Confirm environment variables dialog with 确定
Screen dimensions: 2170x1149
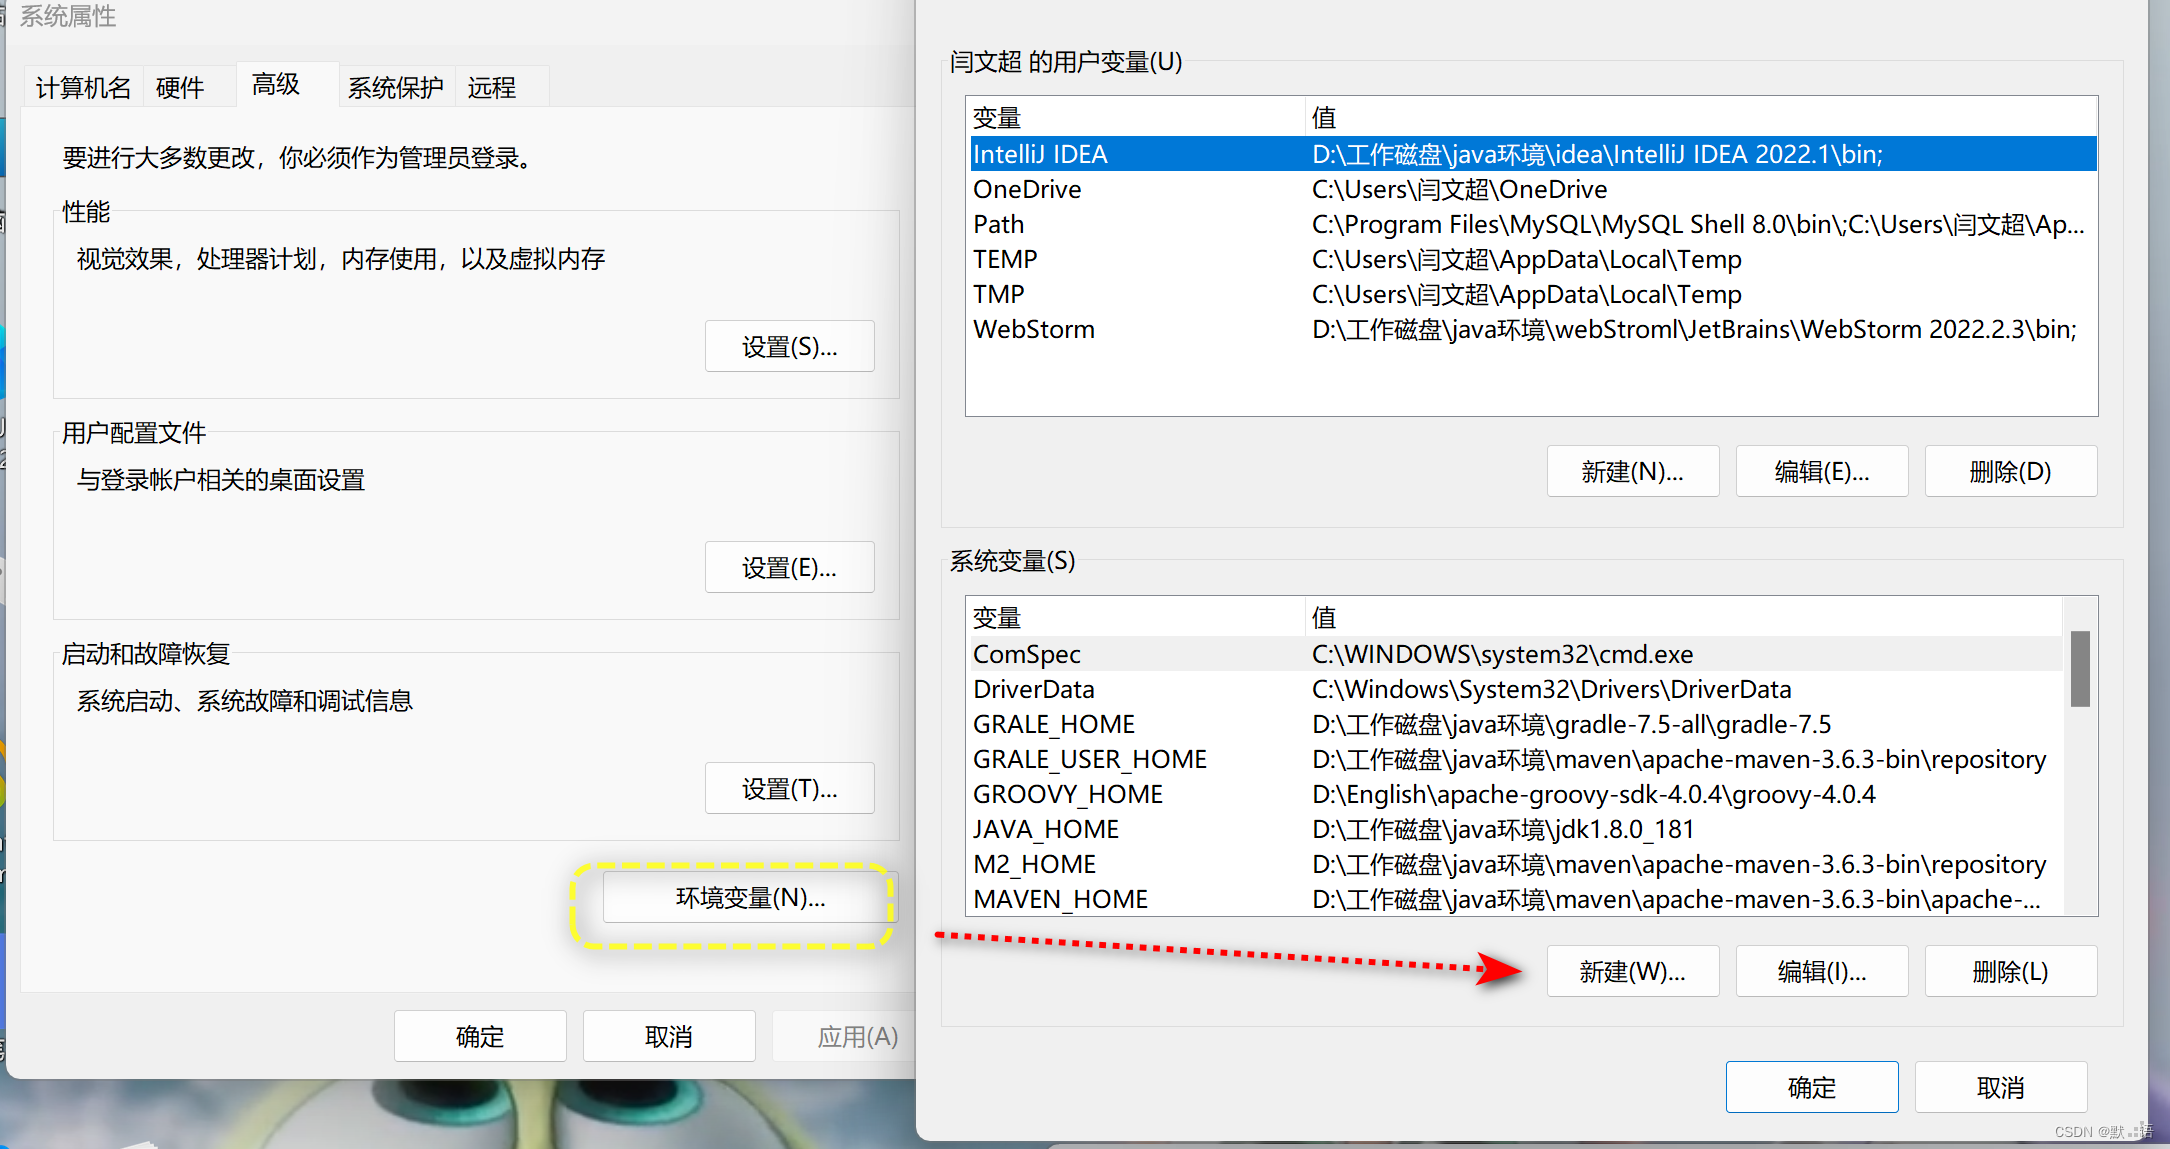(x=1811, y=1087)
